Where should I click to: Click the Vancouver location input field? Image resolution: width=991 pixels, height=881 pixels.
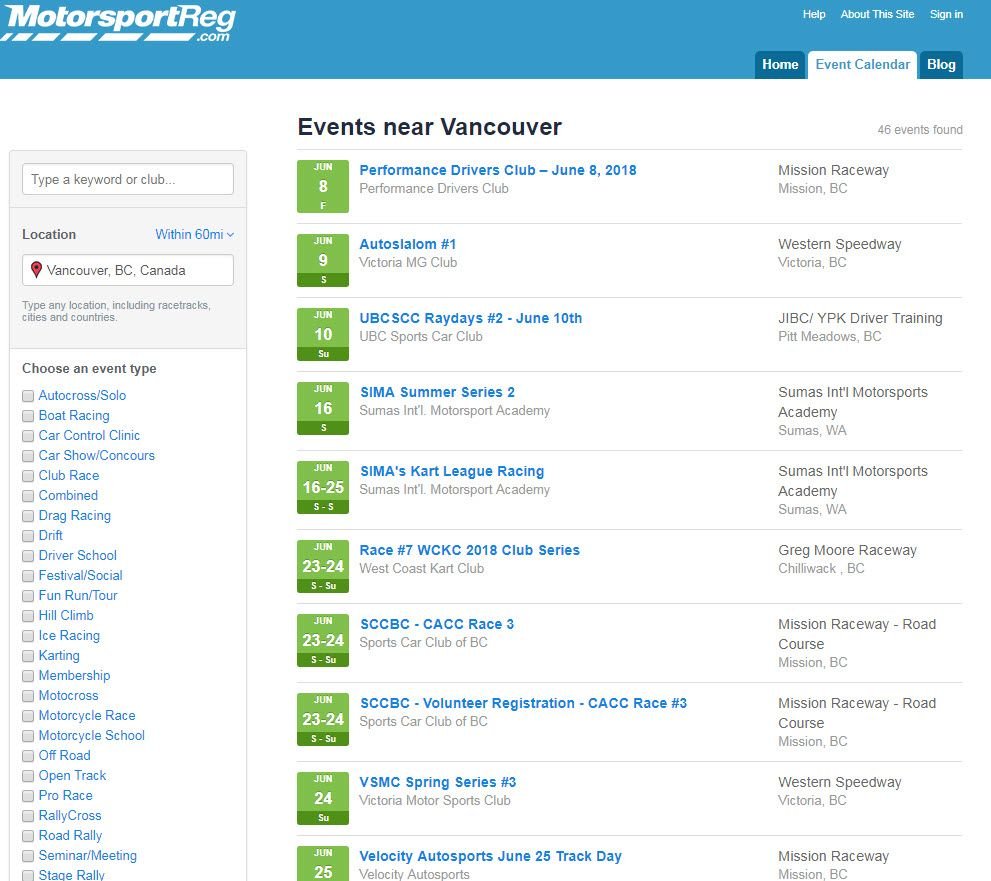[137, 270]
